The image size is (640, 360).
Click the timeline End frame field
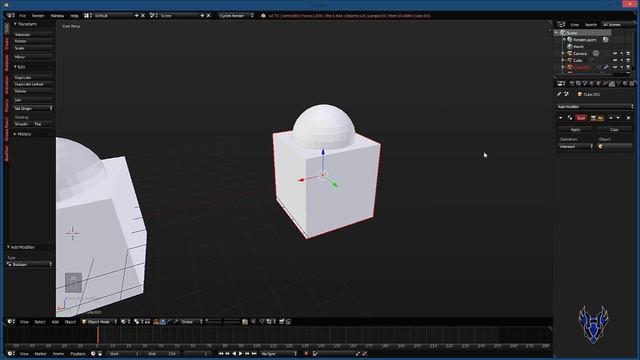pos(162,353)
